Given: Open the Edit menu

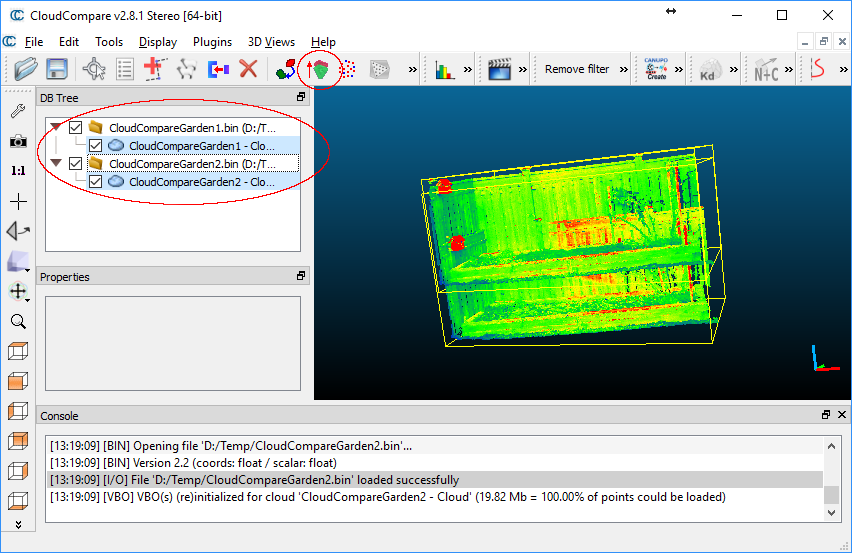Looking at the screenshot, I should (69, 42).
